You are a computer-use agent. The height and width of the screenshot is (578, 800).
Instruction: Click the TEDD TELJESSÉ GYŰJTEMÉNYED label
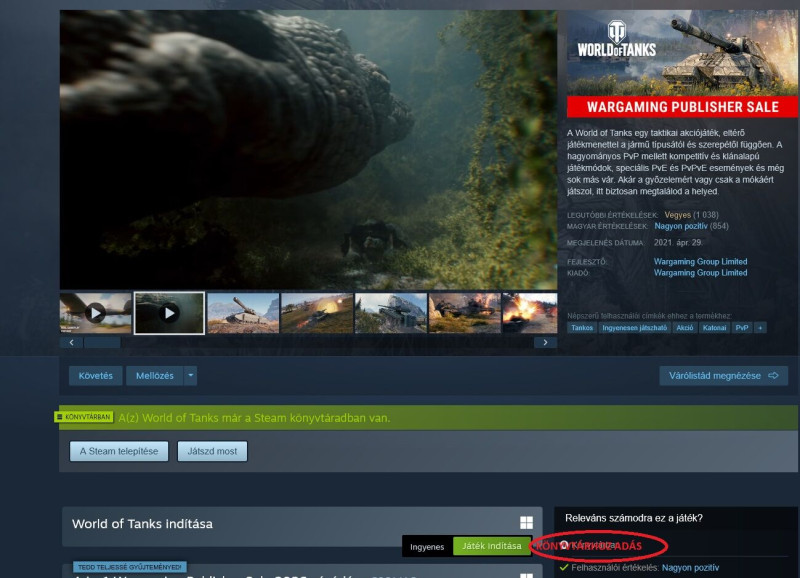pos(130,567)
